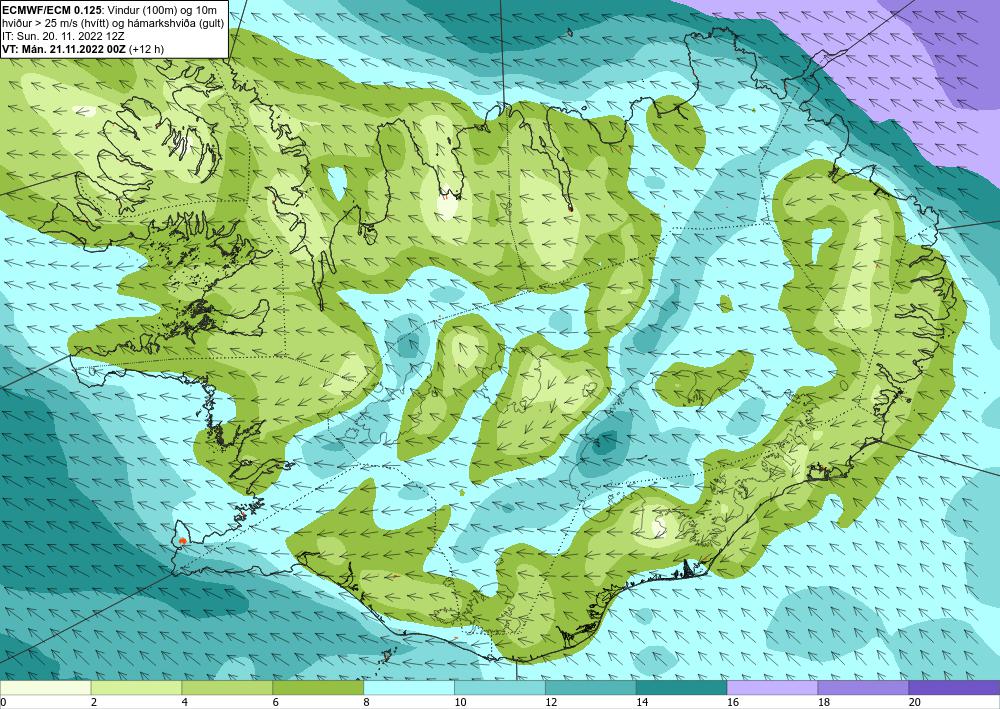Click the legend label '12'

[x=550, y=702]
